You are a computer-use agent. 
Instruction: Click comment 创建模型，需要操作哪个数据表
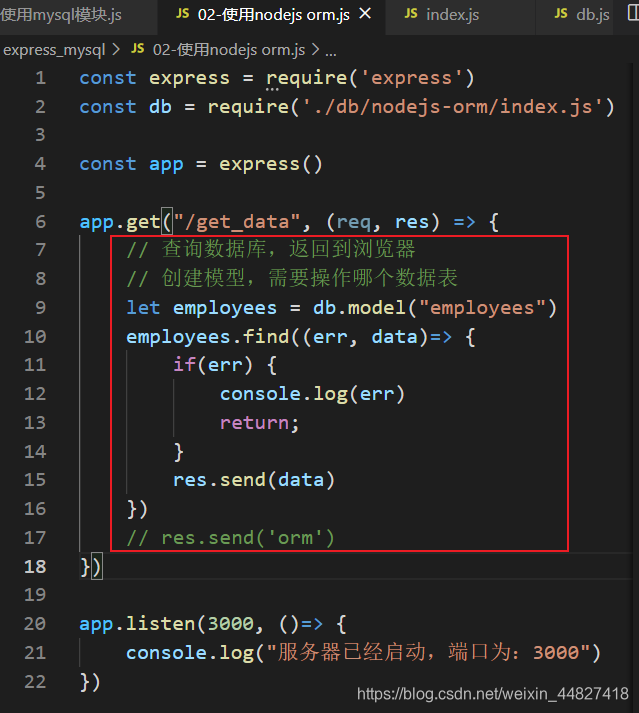[x=292, y=278]
